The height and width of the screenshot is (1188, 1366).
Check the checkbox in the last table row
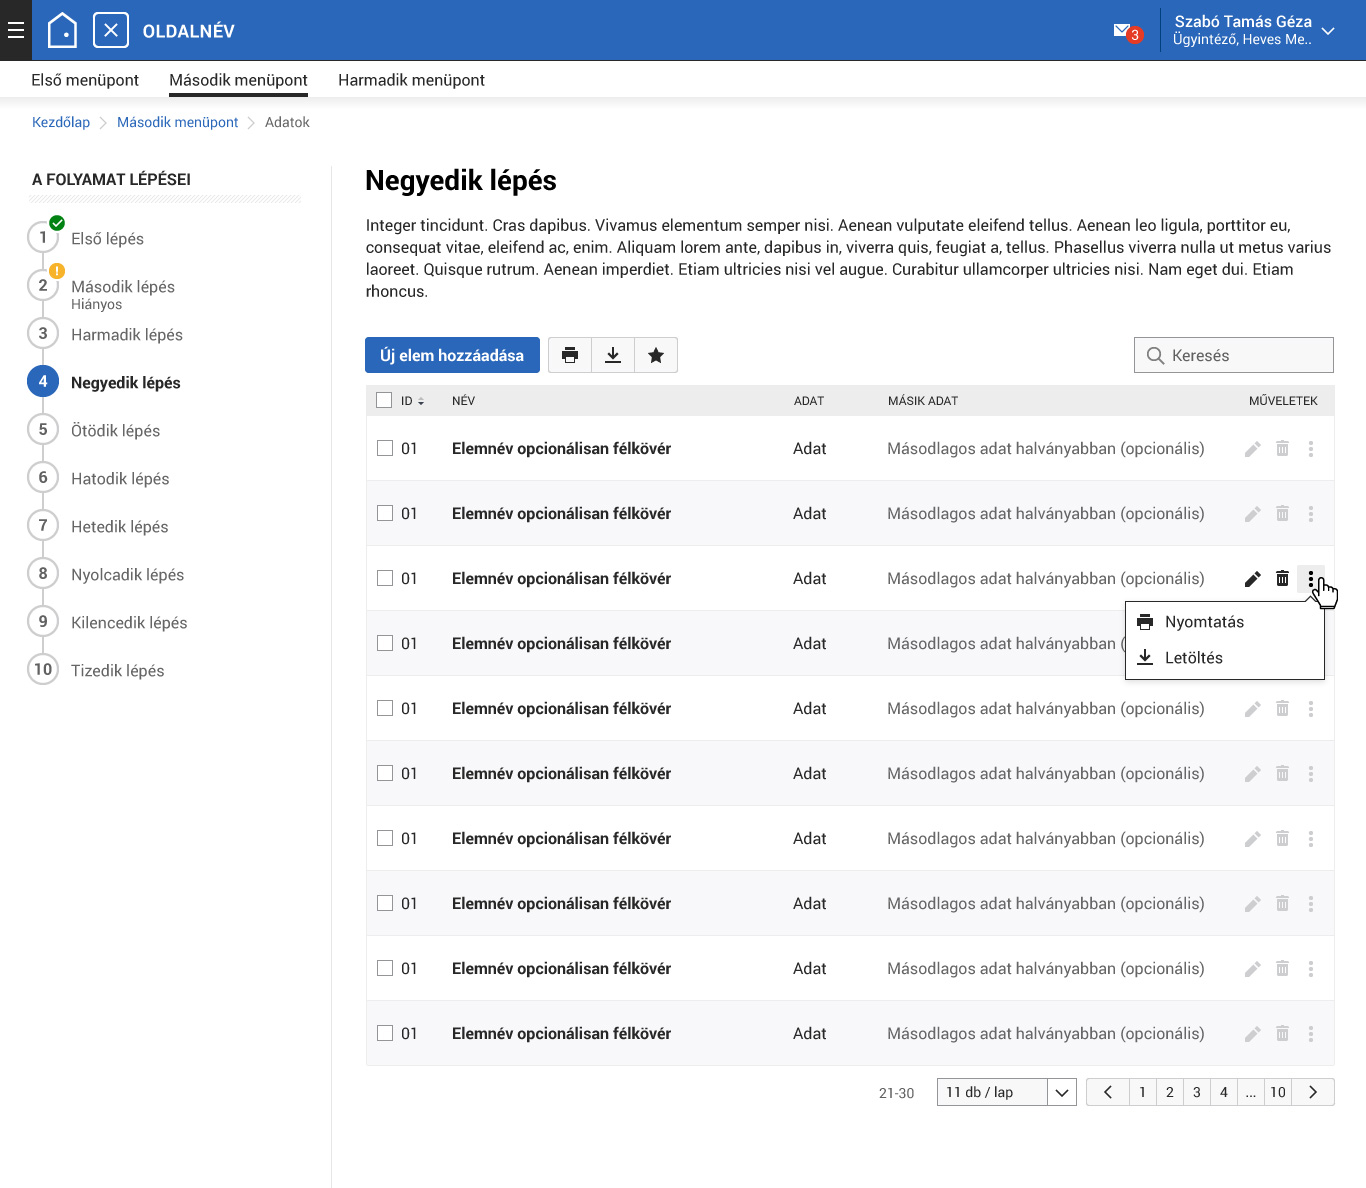click(385, 1033)
